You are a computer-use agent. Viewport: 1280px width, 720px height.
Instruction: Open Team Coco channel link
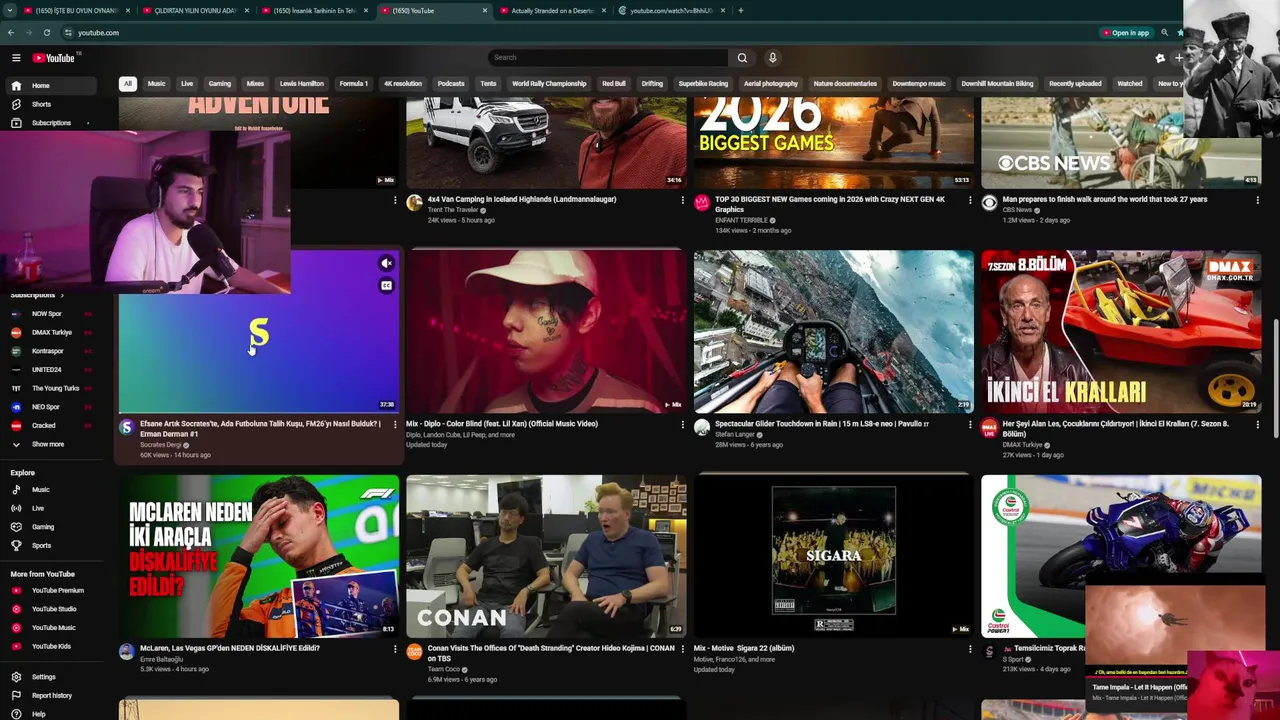pos(444,669)
